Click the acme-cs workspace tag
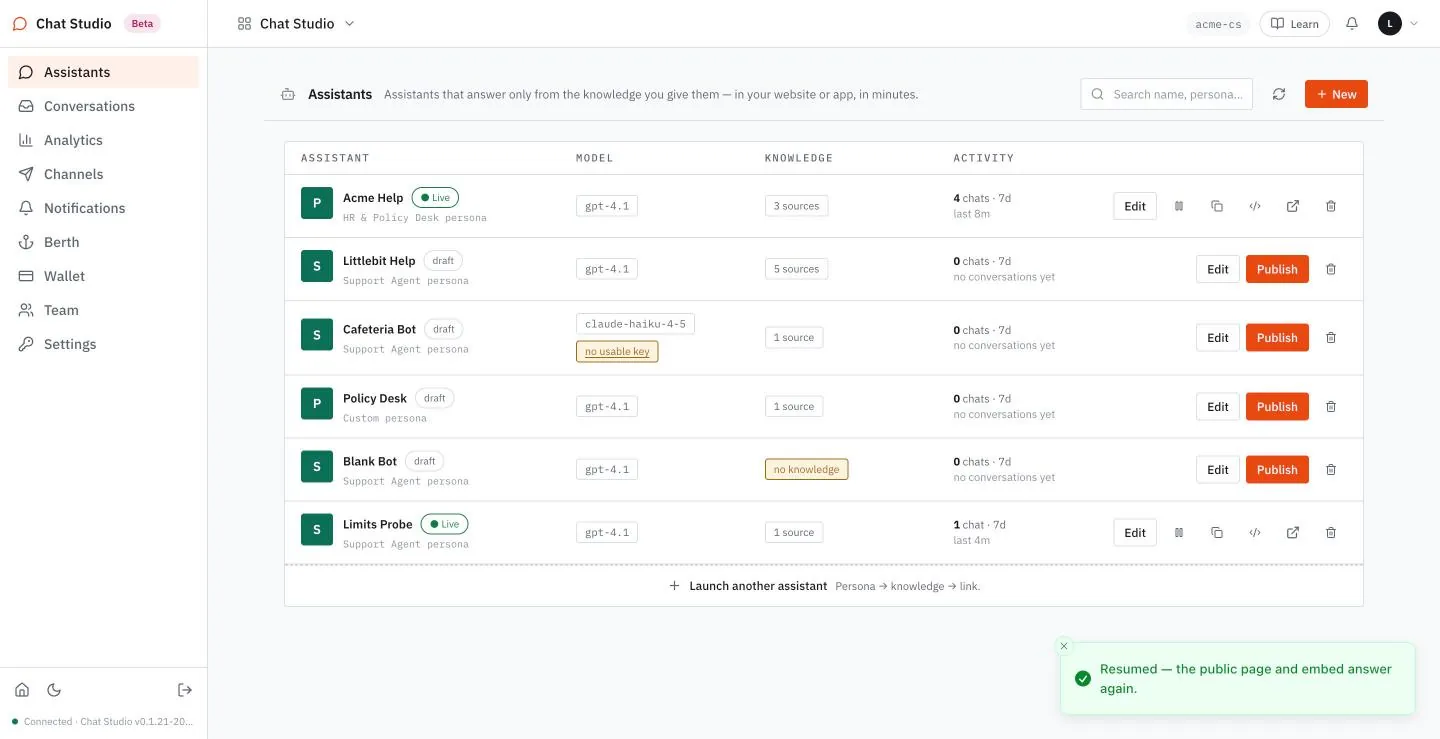 click(1218, 24)
